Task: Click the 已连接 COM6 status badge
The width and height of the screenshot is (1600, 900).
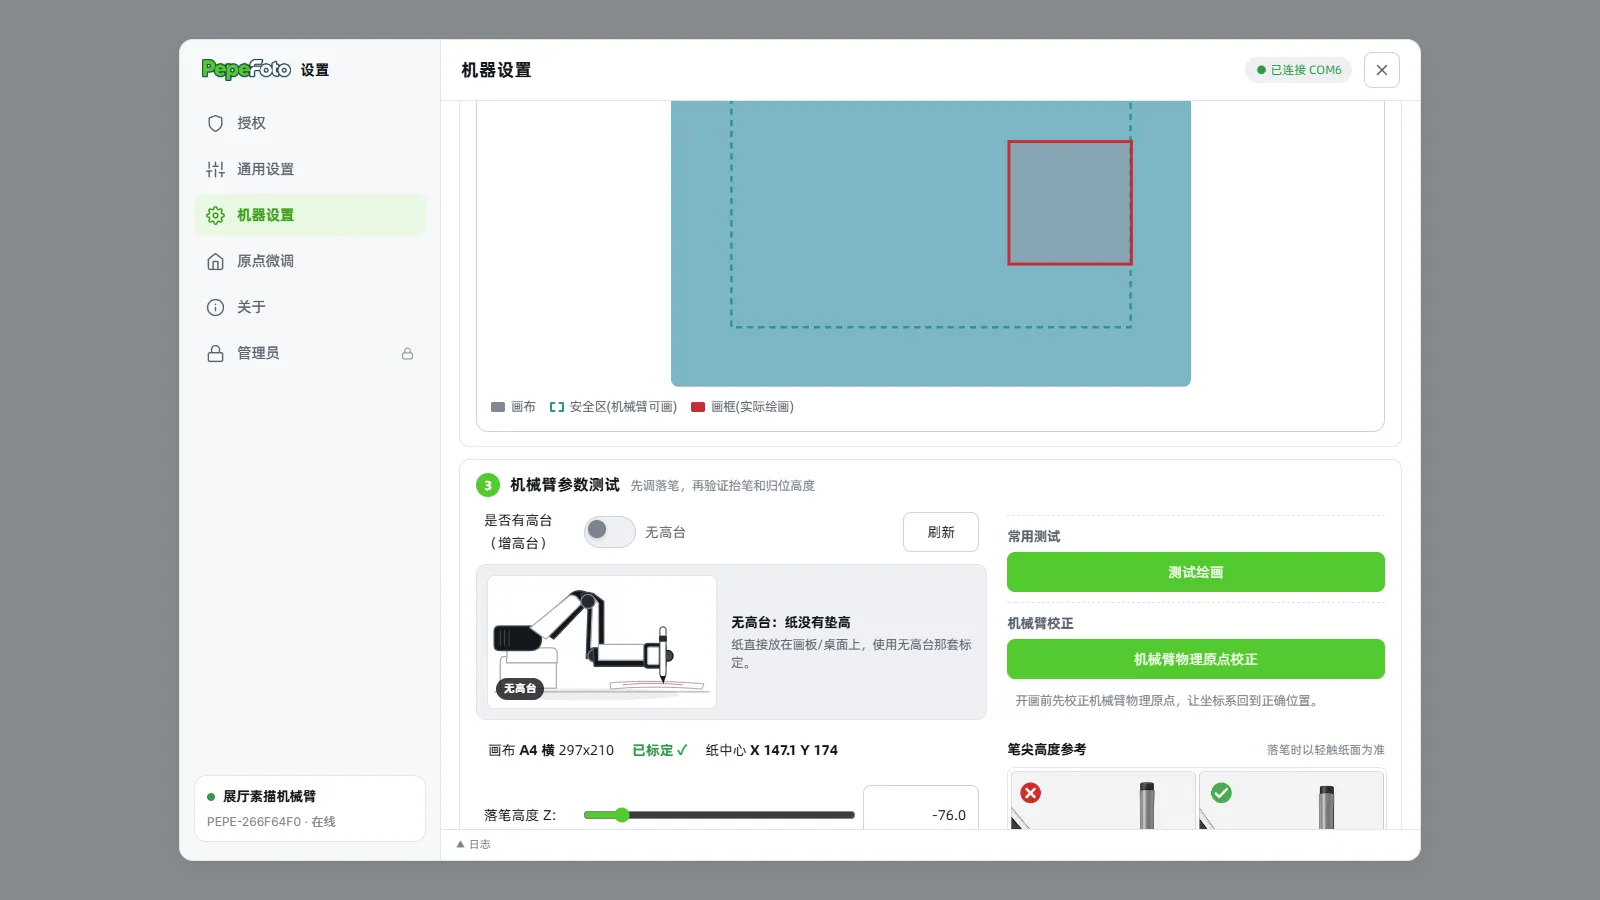Action: coord(1299,70)
